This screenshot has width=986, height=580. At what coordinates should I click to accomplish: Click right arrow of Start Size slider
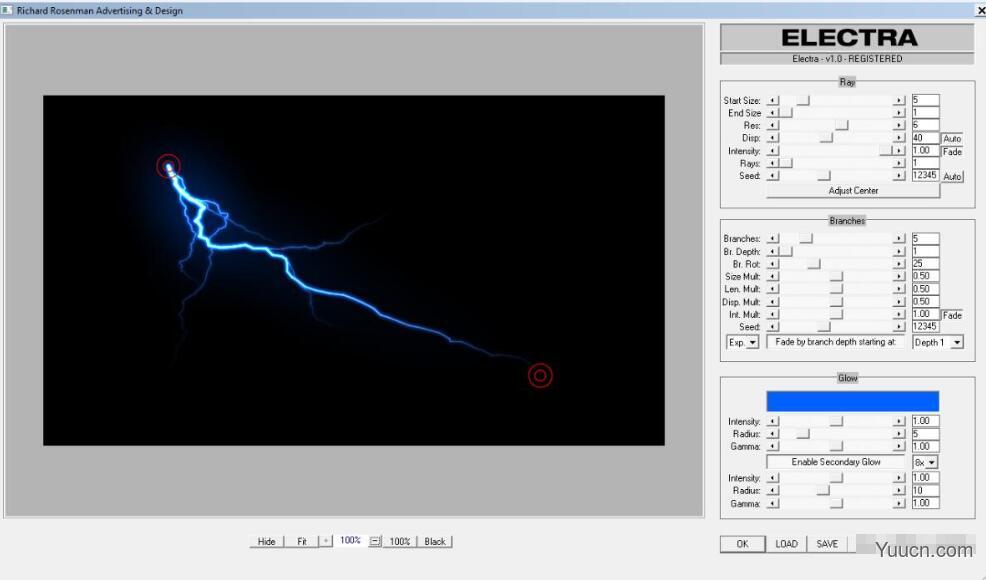[x=899, y=101]
